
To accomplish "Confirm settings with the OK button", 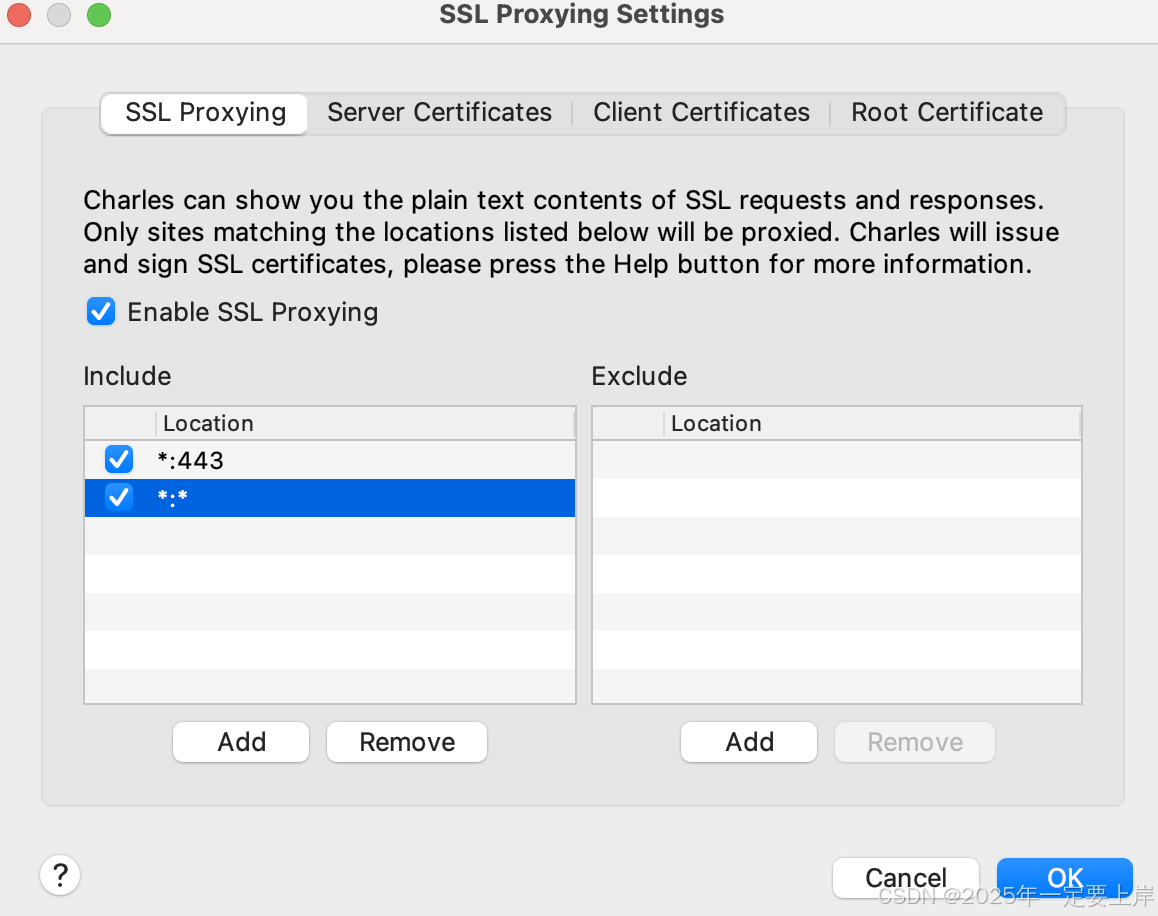I will [1065, 878].
